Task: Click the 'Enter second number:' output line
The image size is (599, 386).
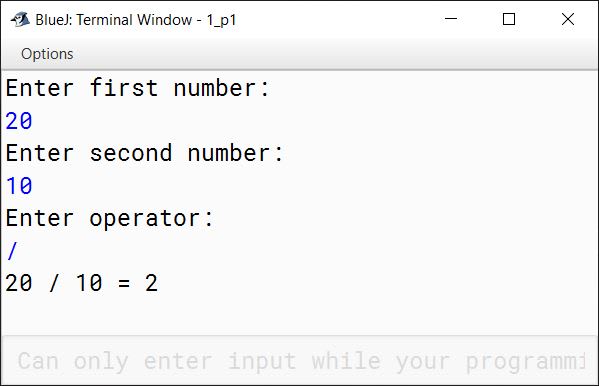Action: pyautogui.click(x=144, y=153)
